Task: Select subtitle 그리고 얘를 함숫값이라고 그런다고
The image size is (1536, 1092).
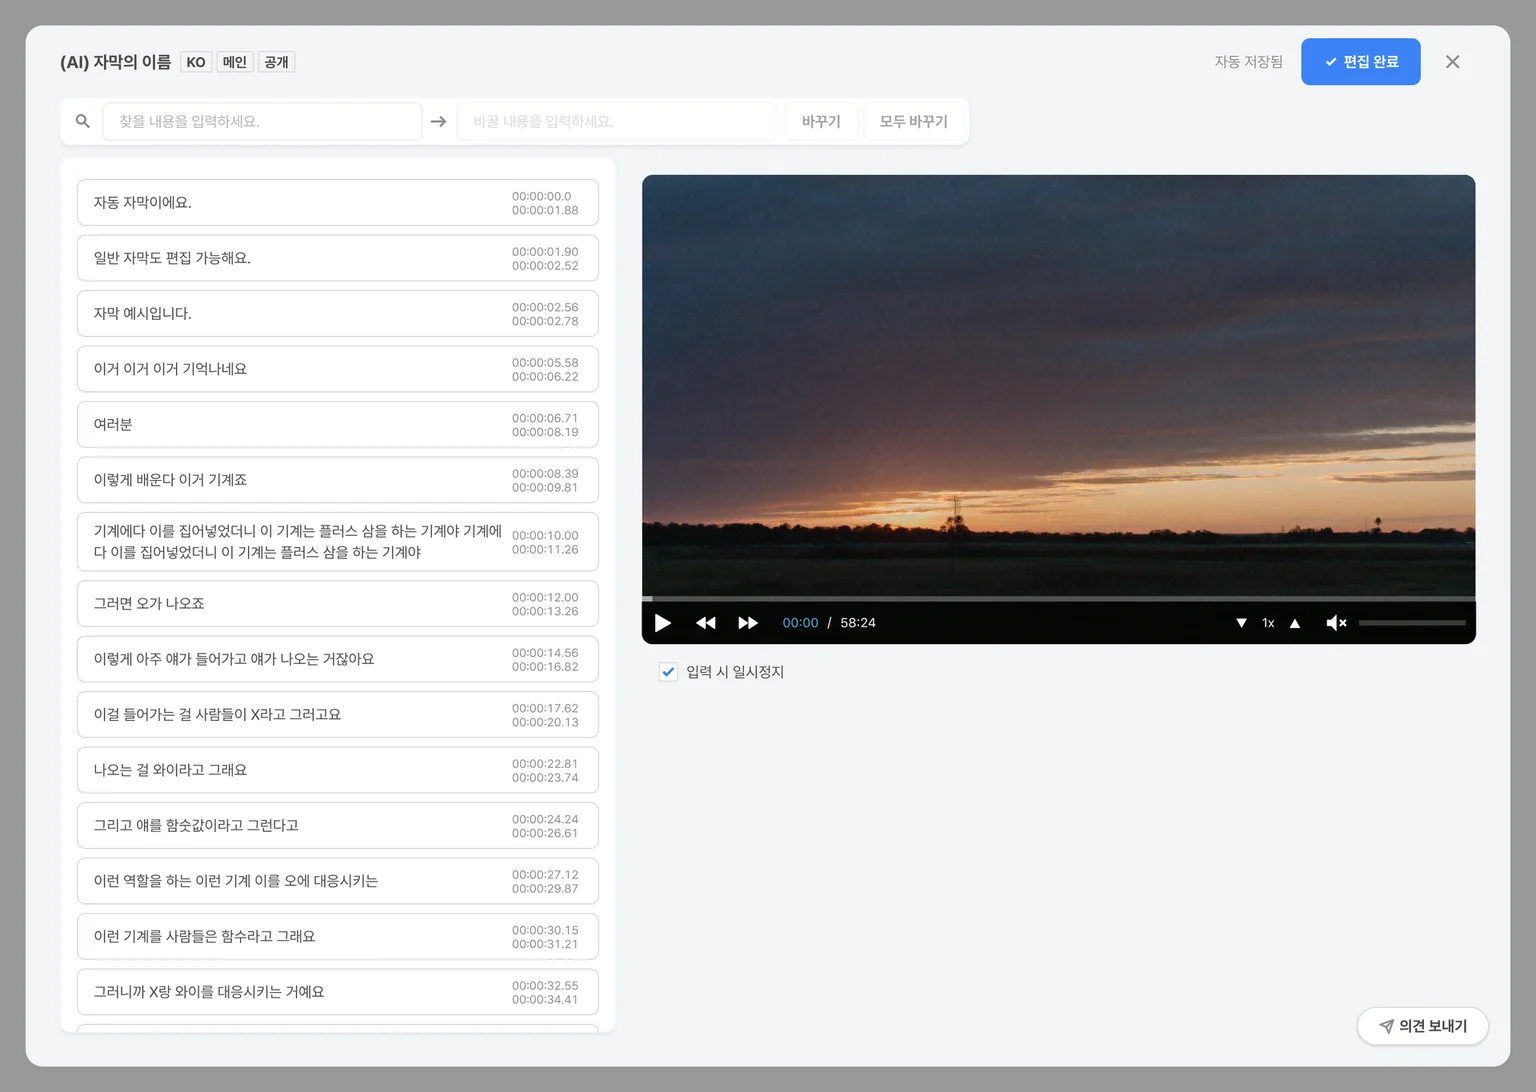Action: click(338, 826)
